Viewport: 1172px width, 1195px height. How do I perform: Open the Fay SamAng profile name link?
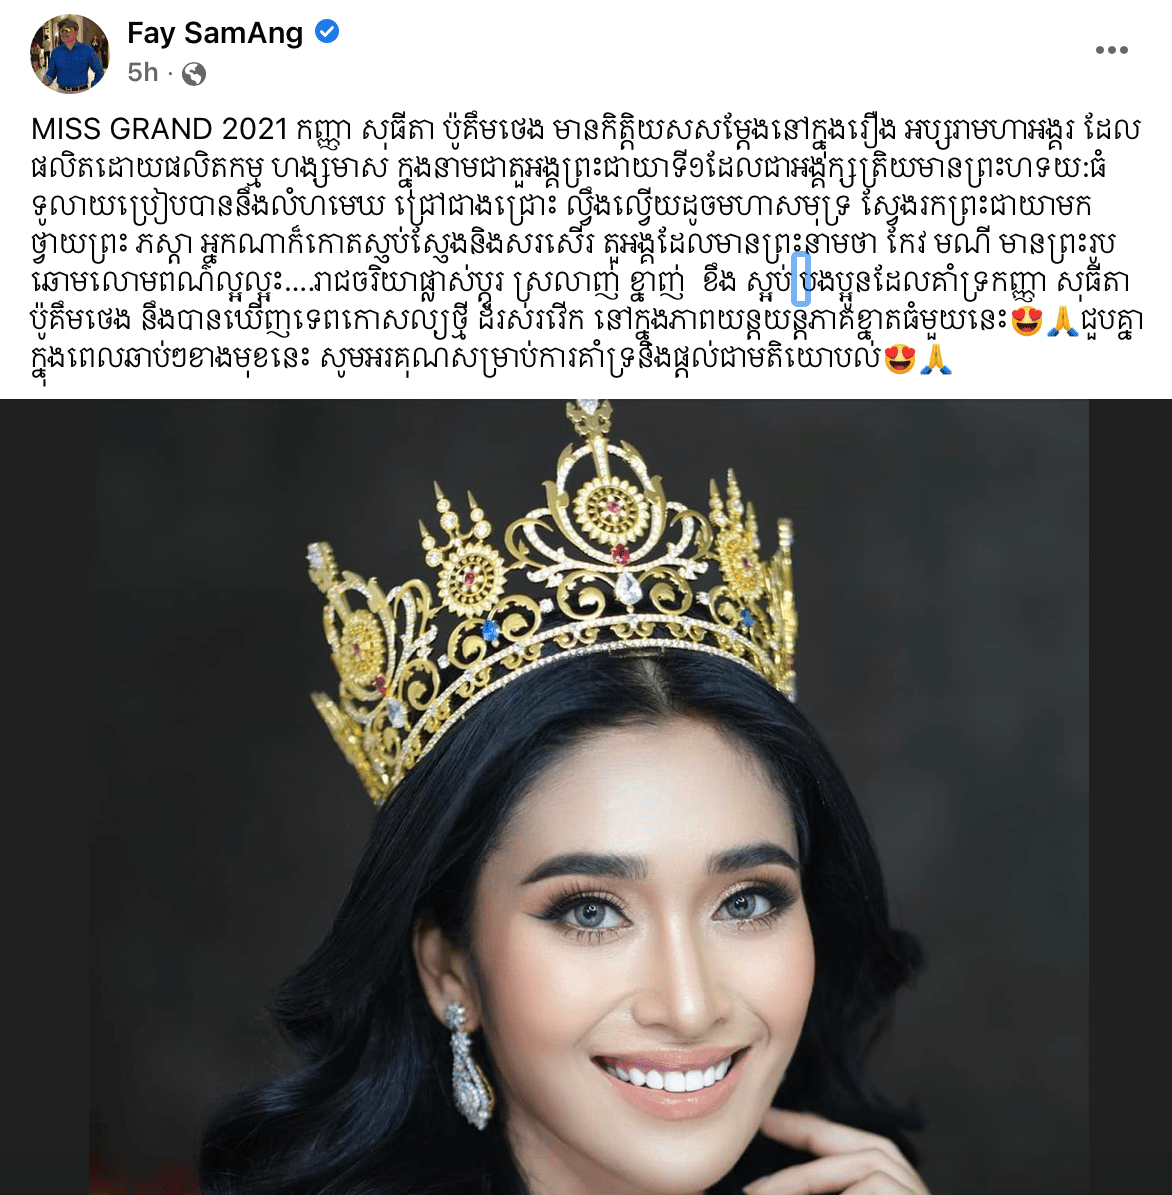pos(215,33)
